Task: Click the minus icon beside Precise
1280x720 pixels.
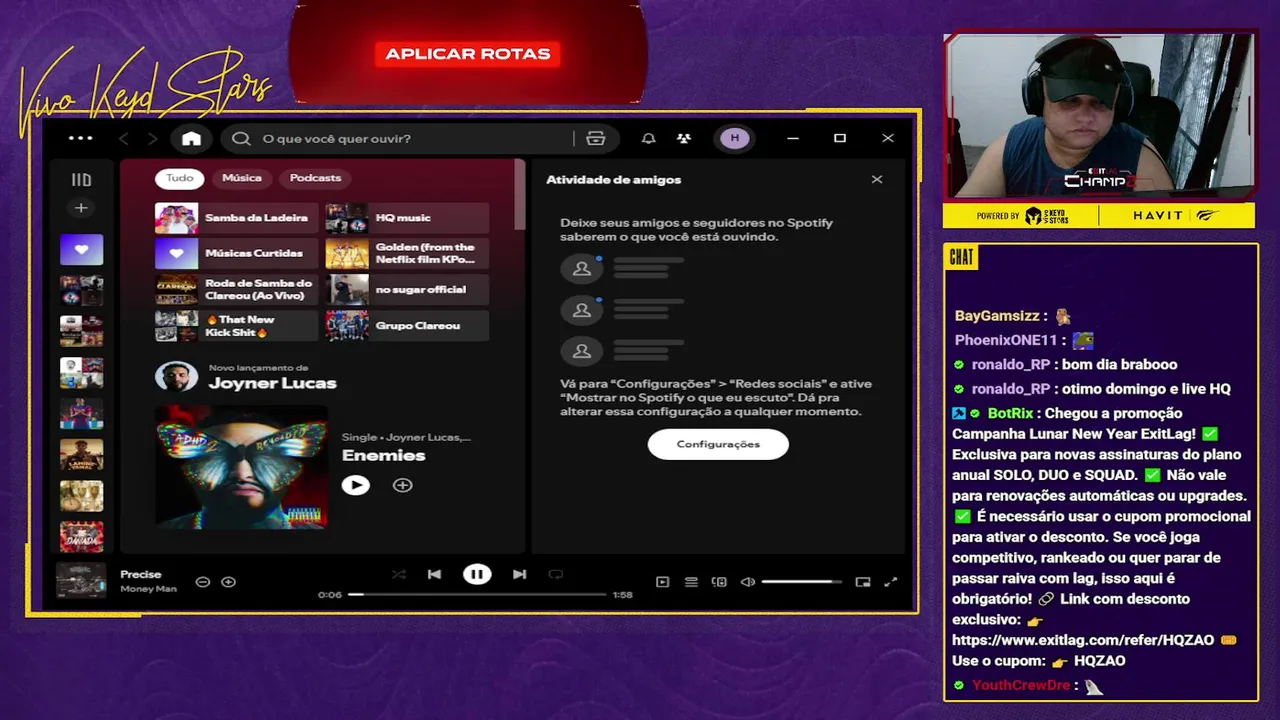Action: pyautogui.click(x=202, y=581)
